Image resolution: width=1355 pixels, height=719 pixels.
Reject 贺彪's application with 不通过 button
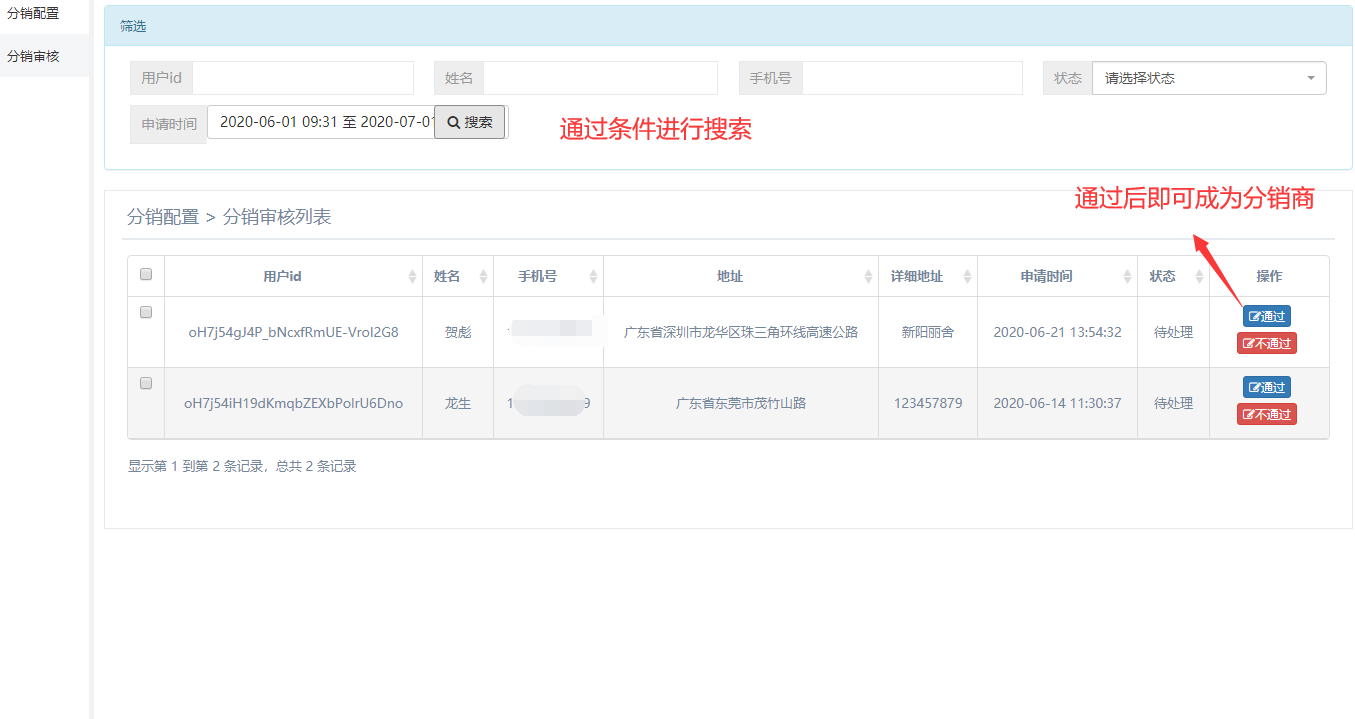(x=1266, y=343)
